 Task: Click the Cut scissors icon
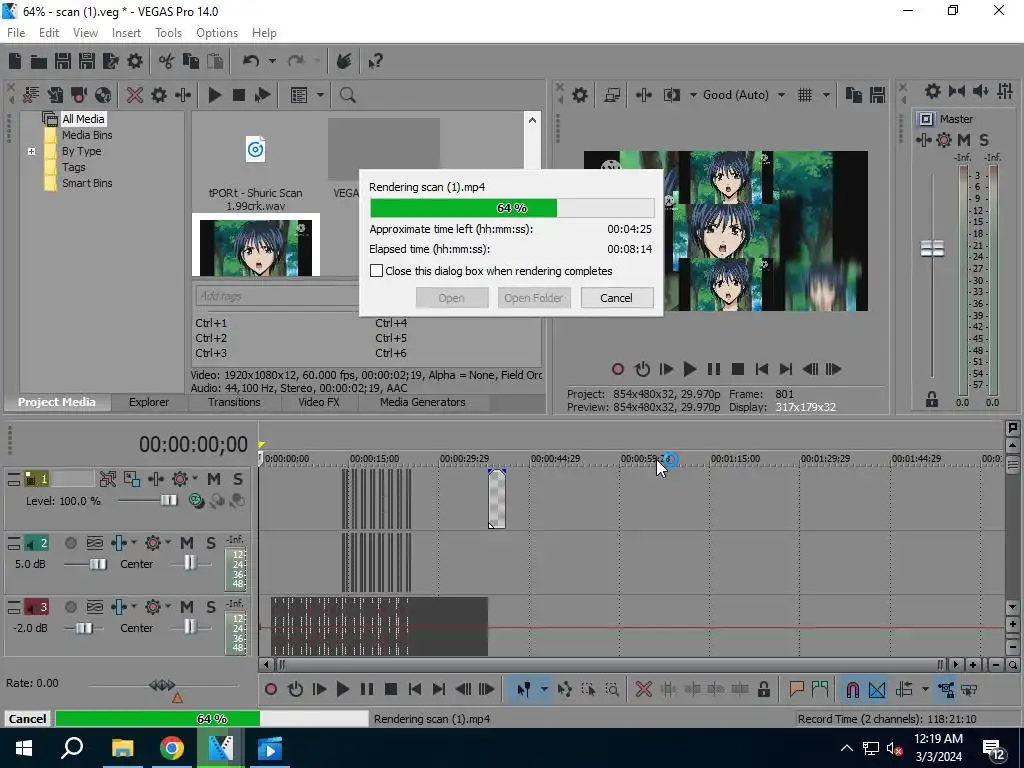coord(167,61)
